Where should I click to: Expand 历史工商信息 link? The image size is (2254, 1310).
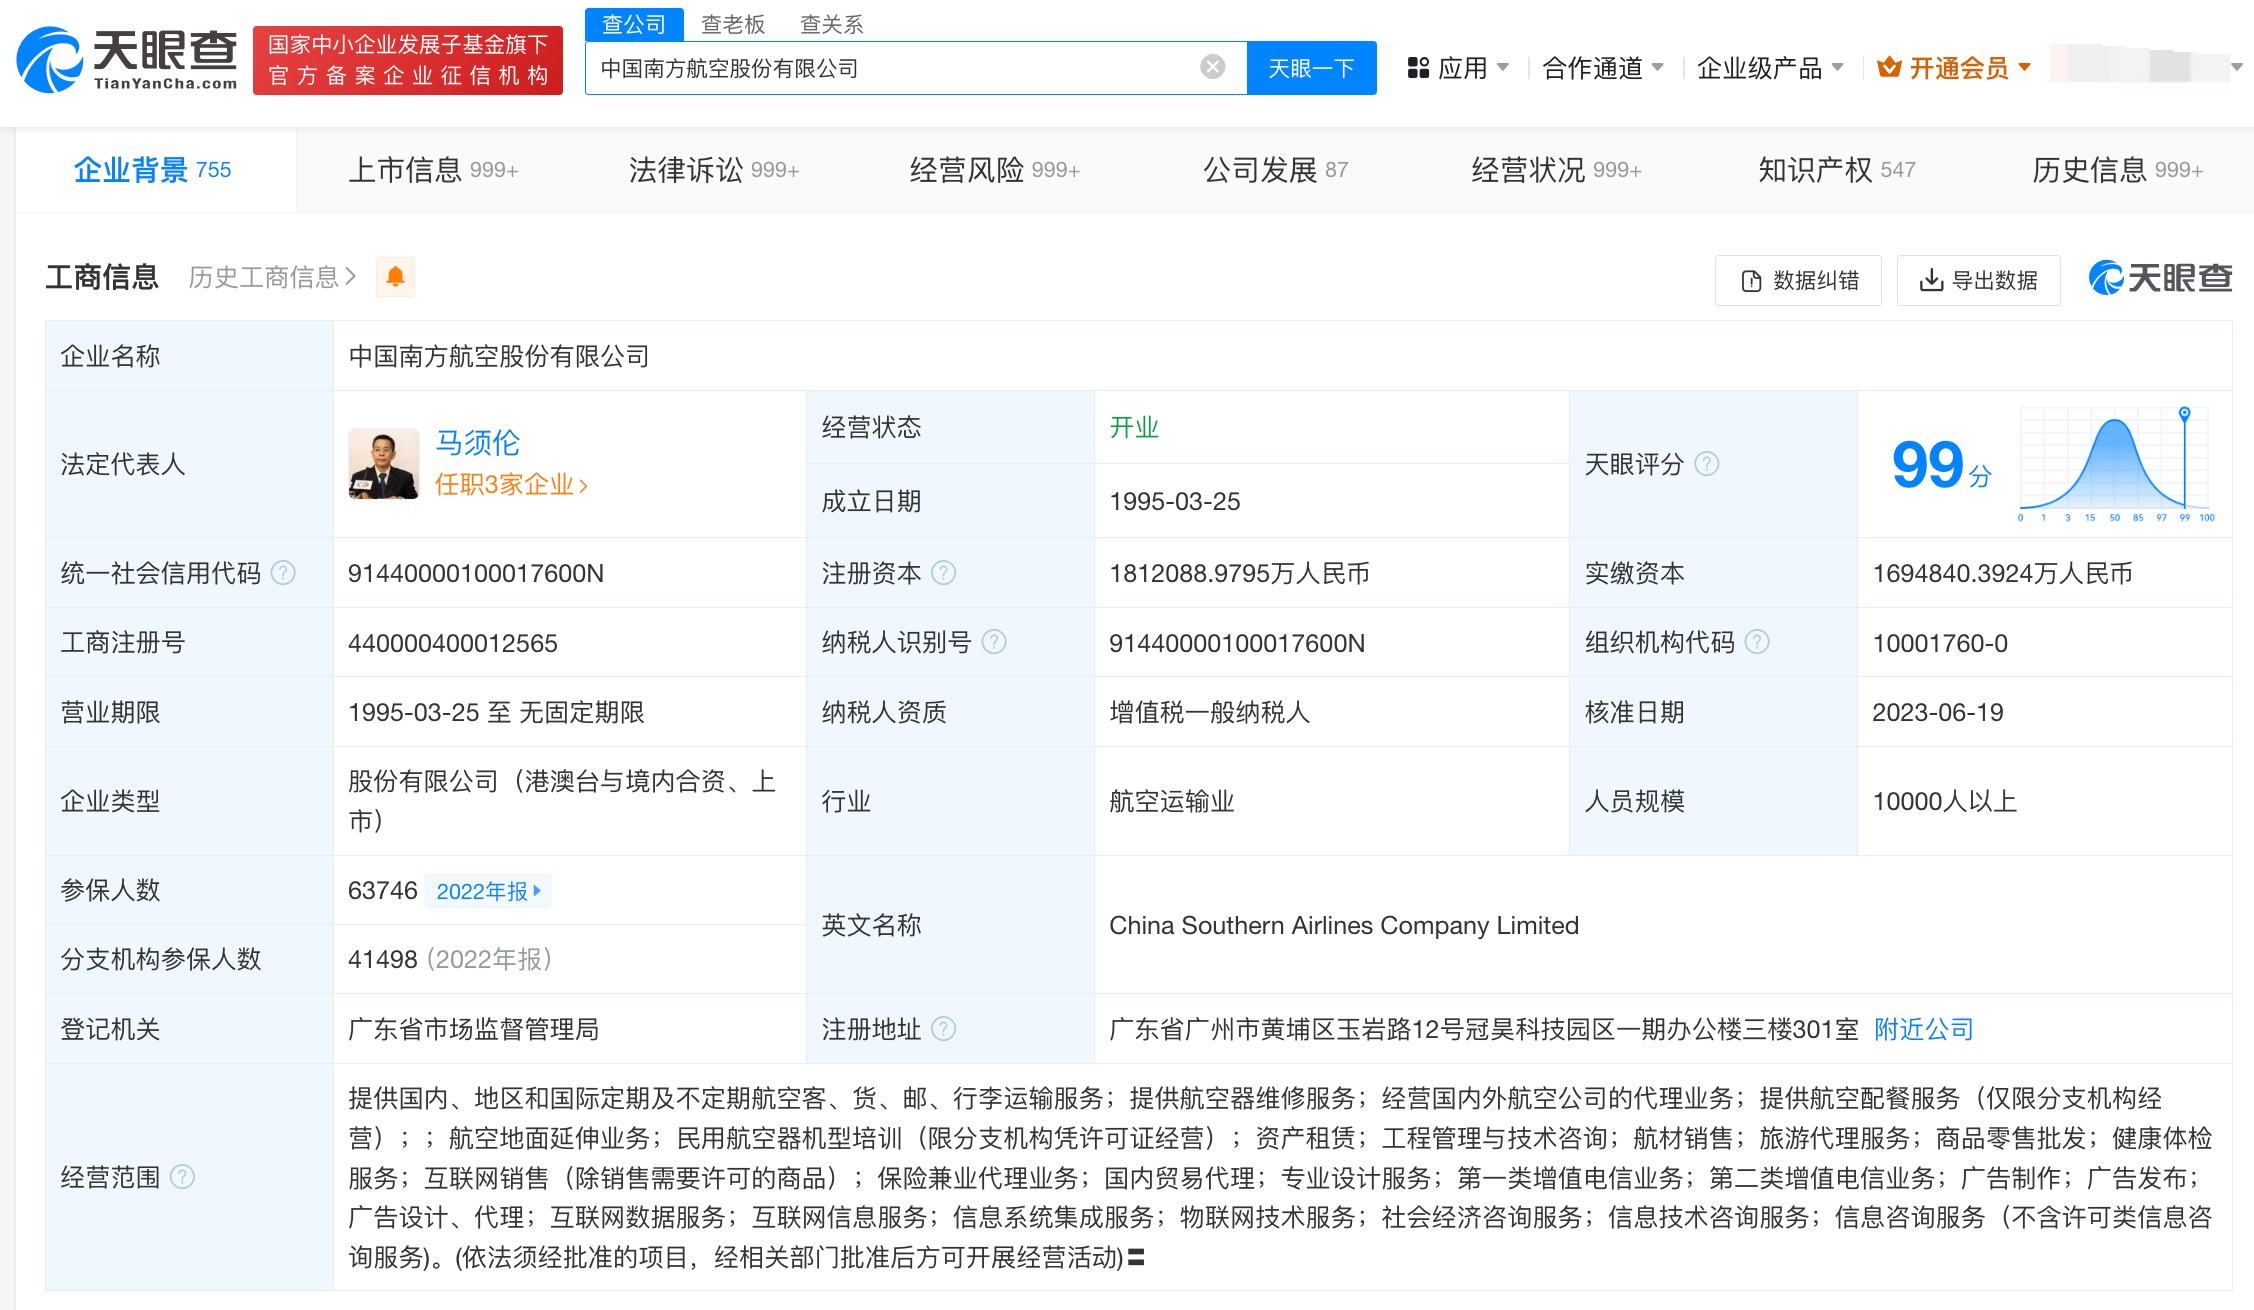click(x=272, y=277)
